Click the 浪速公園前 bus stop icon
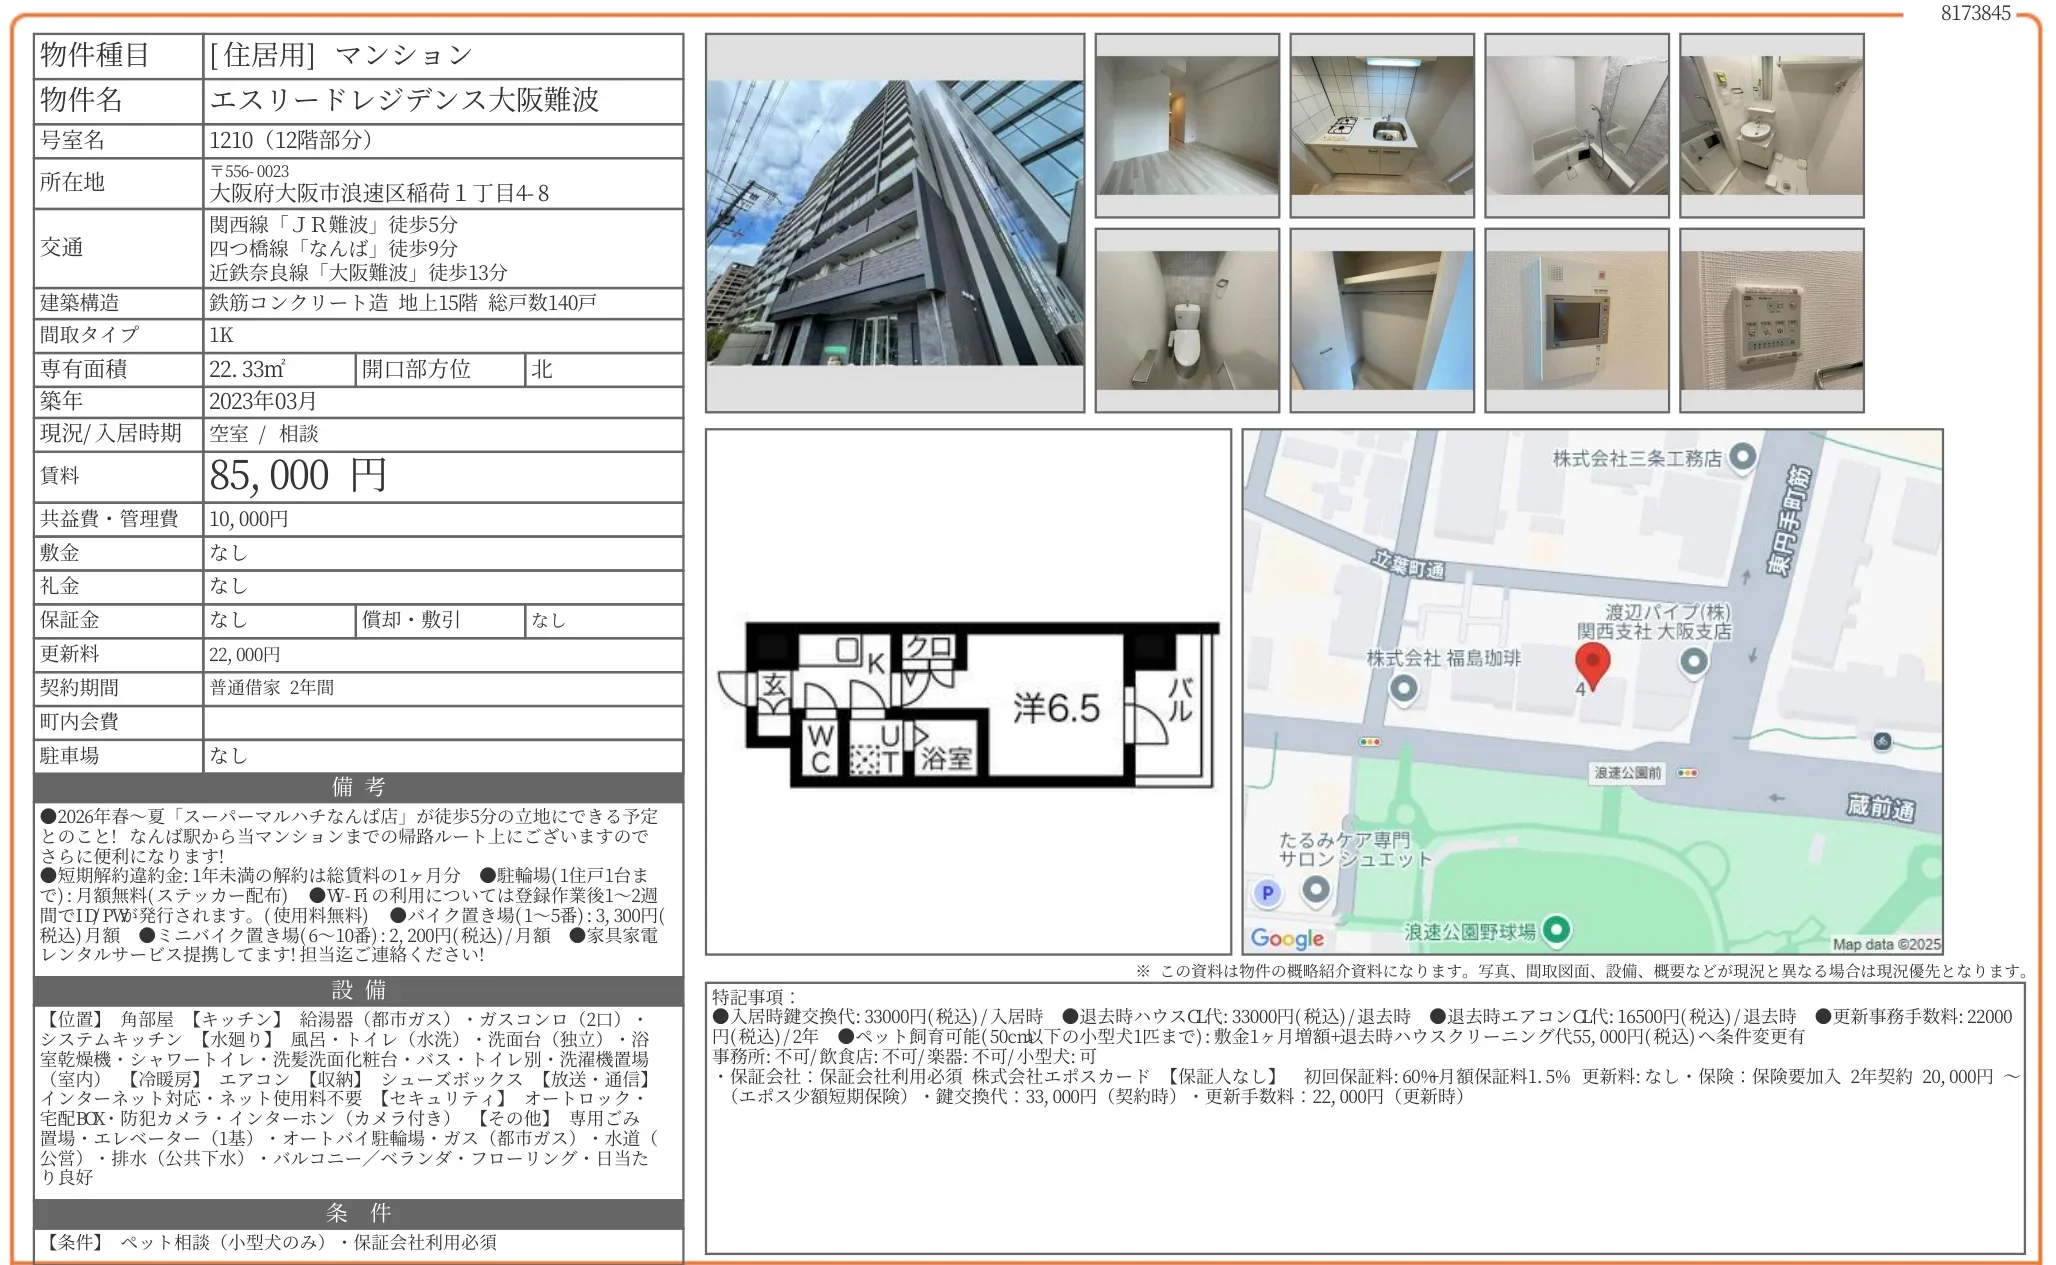Viewport: 2056px width, 1265px height. (1687, 773)
